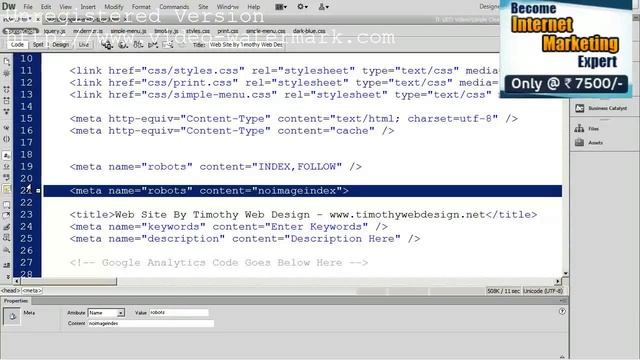The image size is (640, 360).
Task: Open the Site menu
Action: tap(203, 7)
